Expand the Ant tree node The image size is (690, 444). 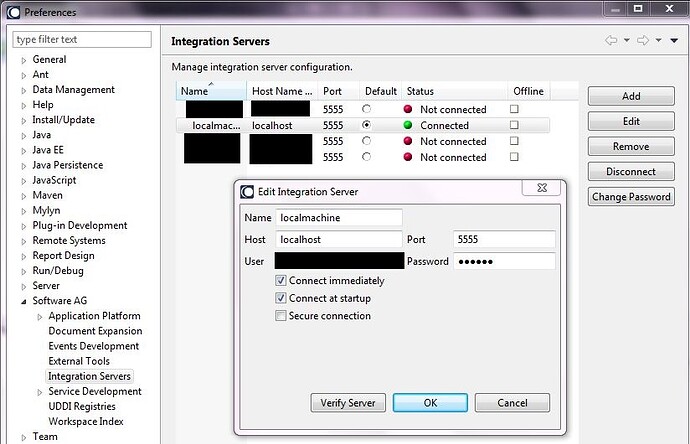click(x=24, y=75)
